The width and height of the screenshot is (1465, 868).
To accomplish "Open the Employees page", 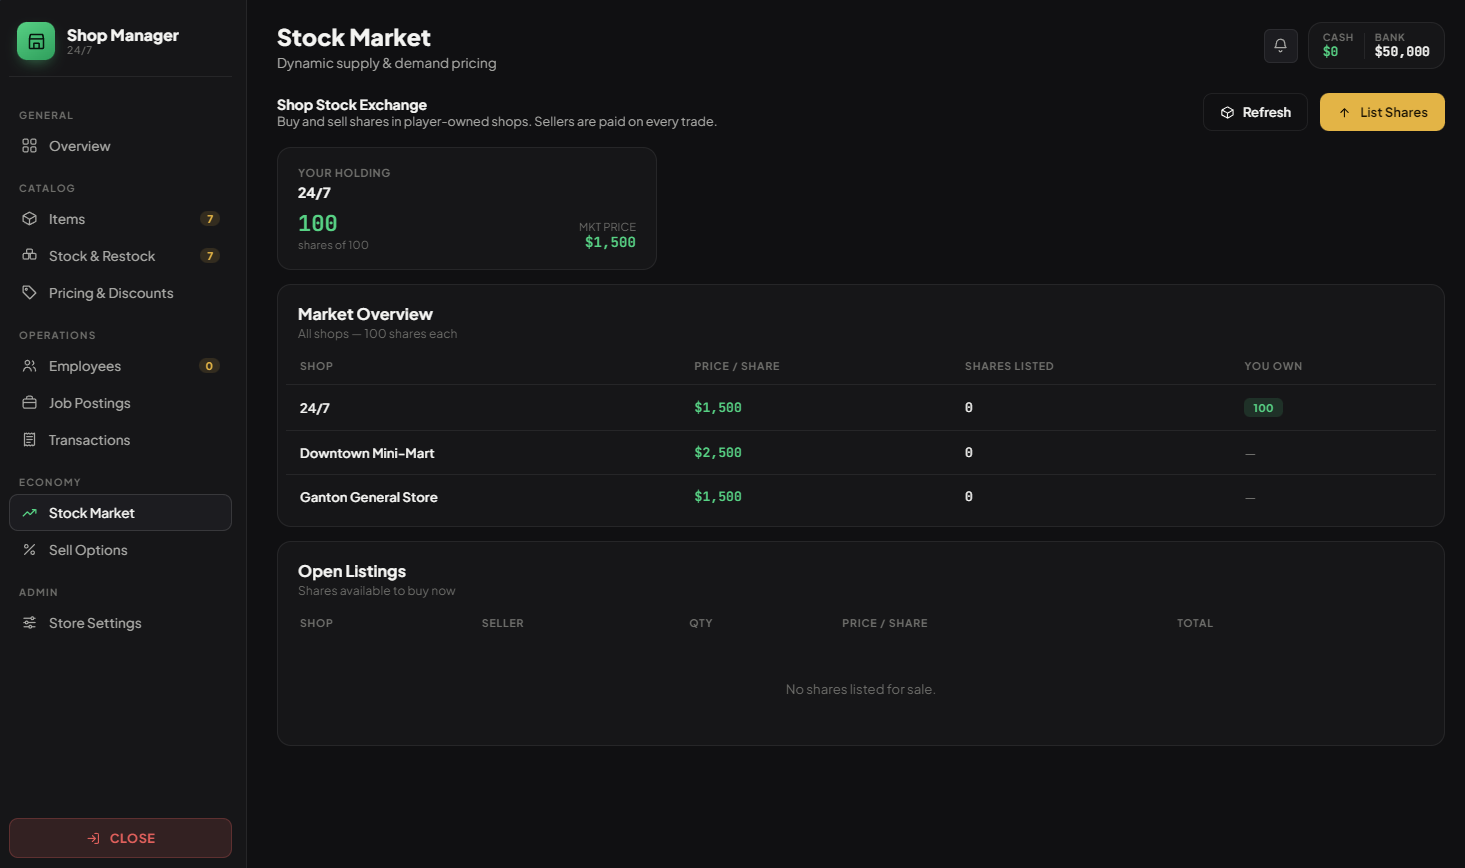I will [x=120, y=366].
